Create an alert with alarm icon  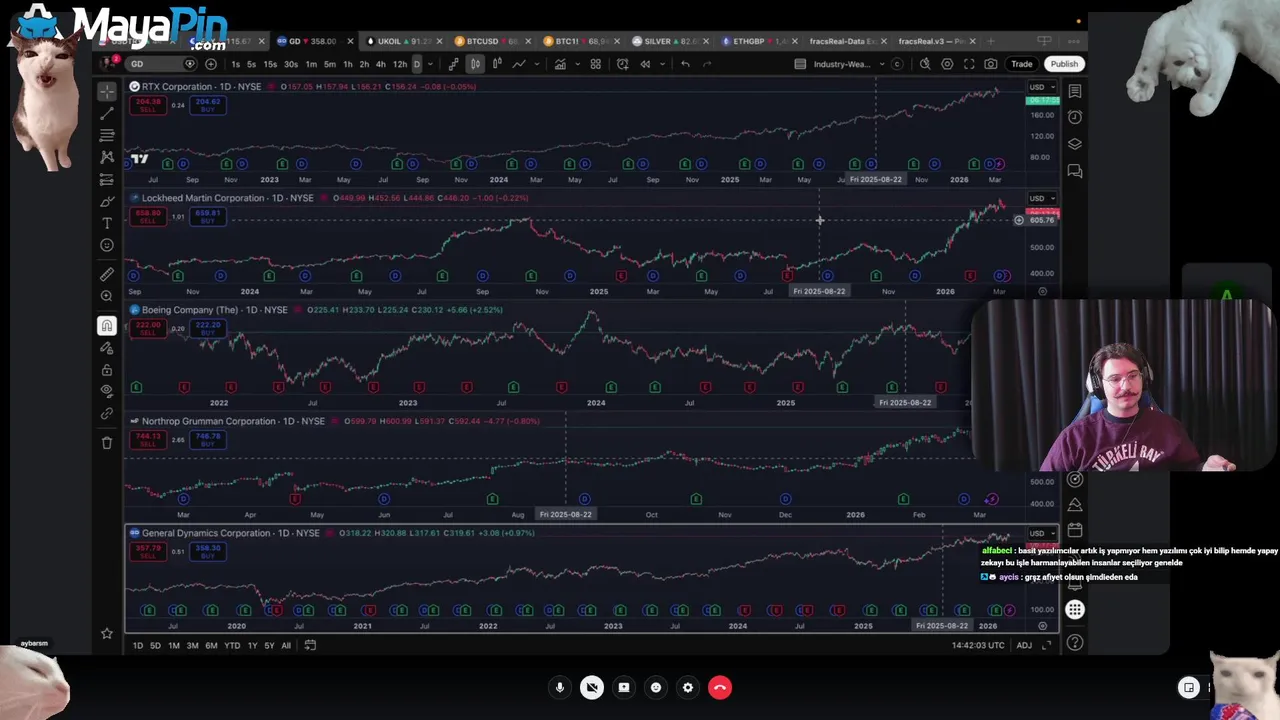(x=622, y=64)
